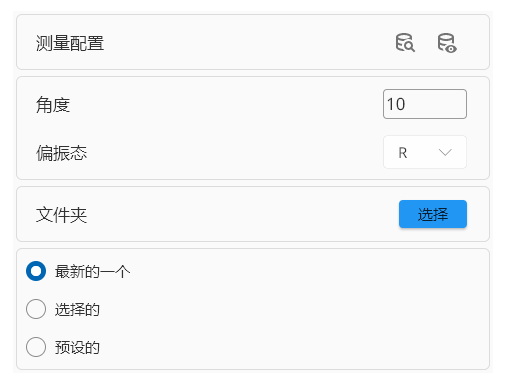Viewport: 506px width, 388px height.
Task: Click the 角度 label
Action: coord(53,105)
